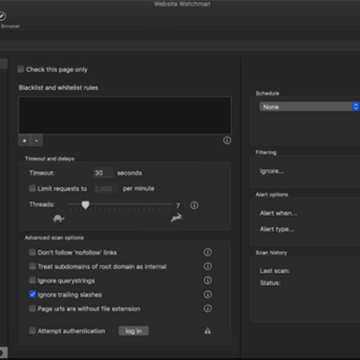Screen dimensions: 360x360
Task: Click the Status: label
Action: coord(270,283)
